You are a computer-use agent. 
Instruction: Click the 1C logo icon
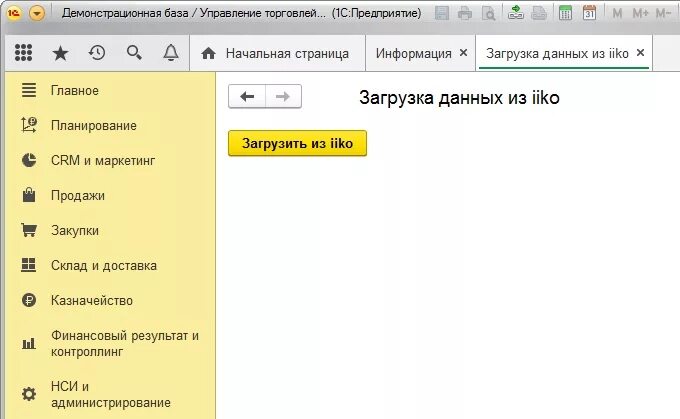pyautogui.click(x=14, y=13)
